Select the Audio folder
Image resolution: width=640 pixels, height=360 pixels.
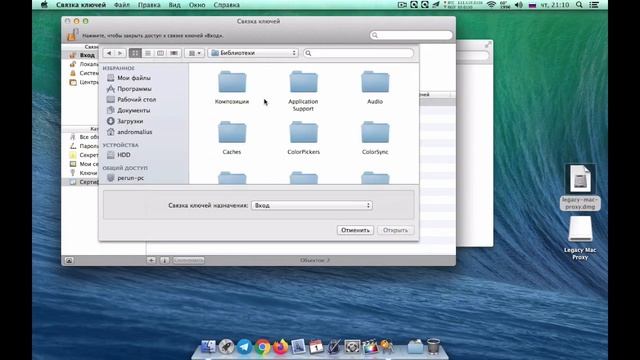click(x=375, y=87)
